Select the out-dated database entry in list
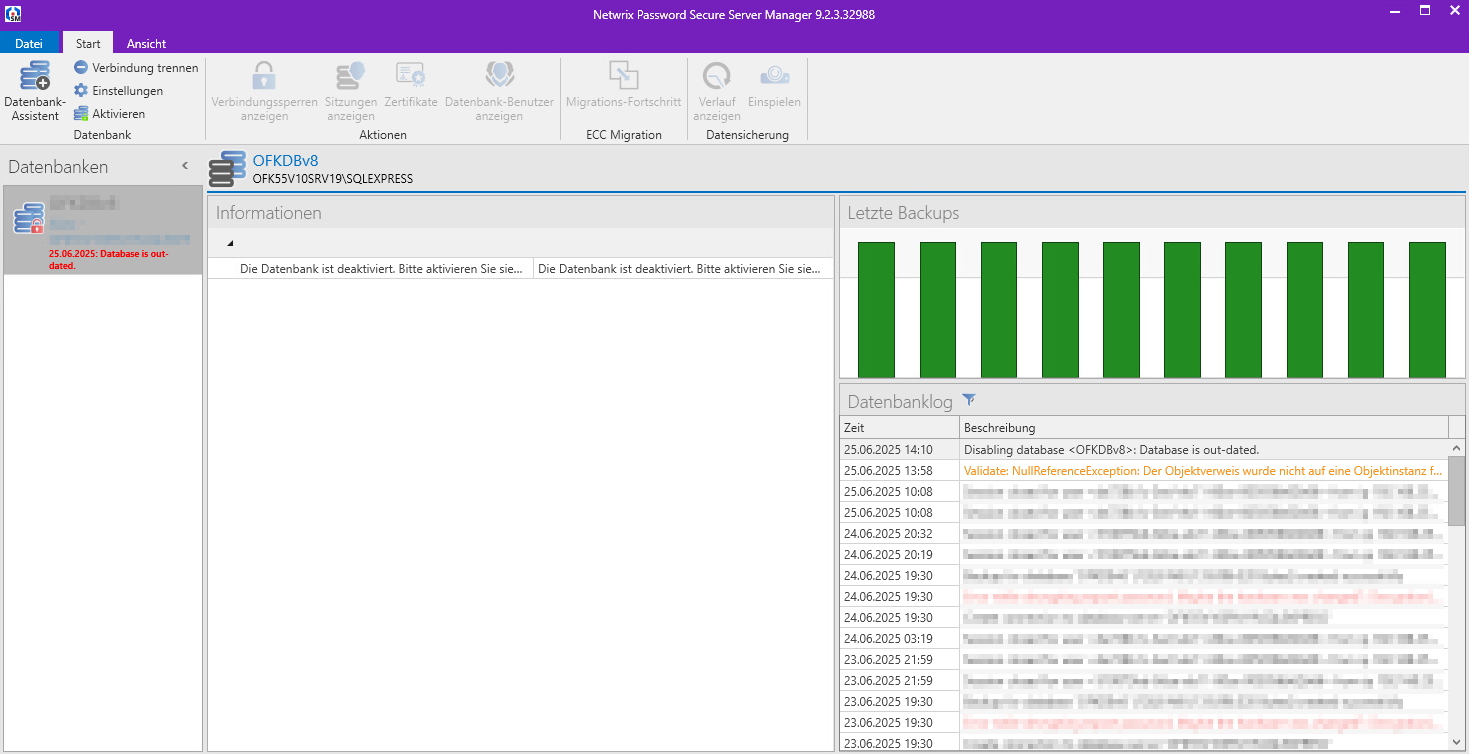The height and width of the screenshot is (754, 1469). point(102,230)
